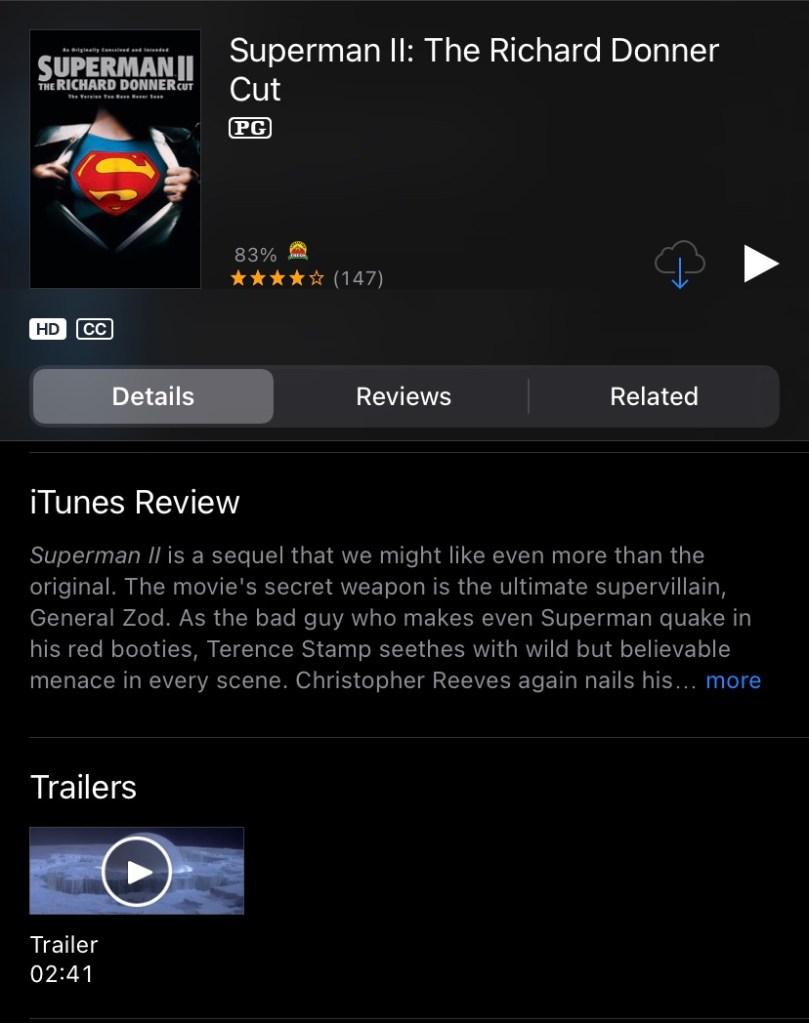
Task: Play the trailer via the circular play icon
Action: click(x=136, y=871)
